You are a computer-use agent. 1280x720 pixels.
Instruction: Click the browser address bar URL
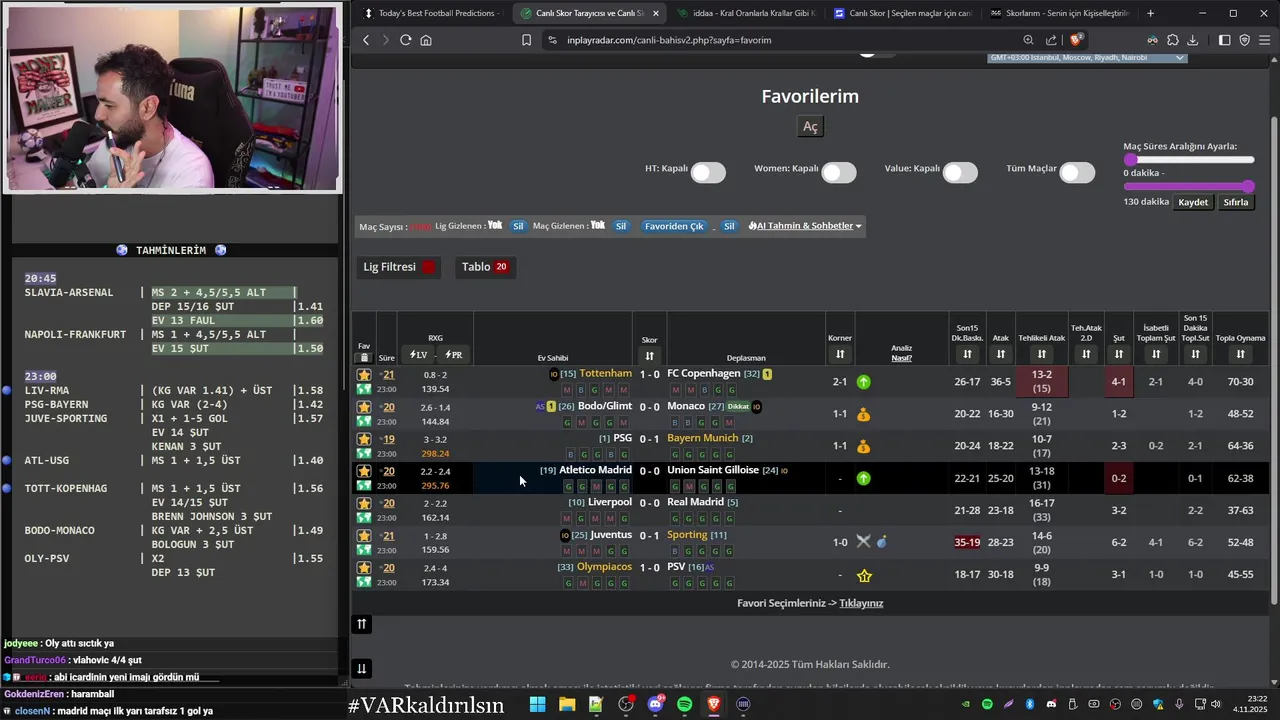669,40
